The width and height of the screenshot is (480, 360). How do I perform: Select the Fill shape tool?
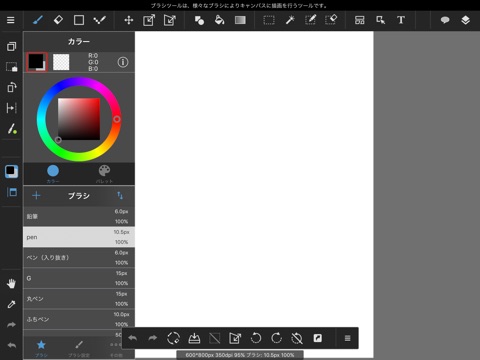[199, 20]
